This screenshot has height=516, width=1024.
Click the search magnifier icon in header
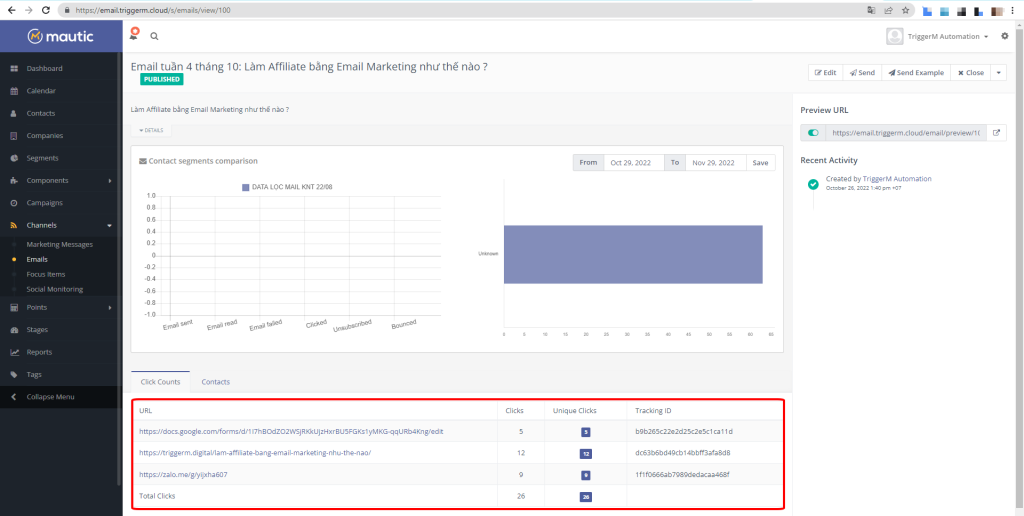point(154,36)
